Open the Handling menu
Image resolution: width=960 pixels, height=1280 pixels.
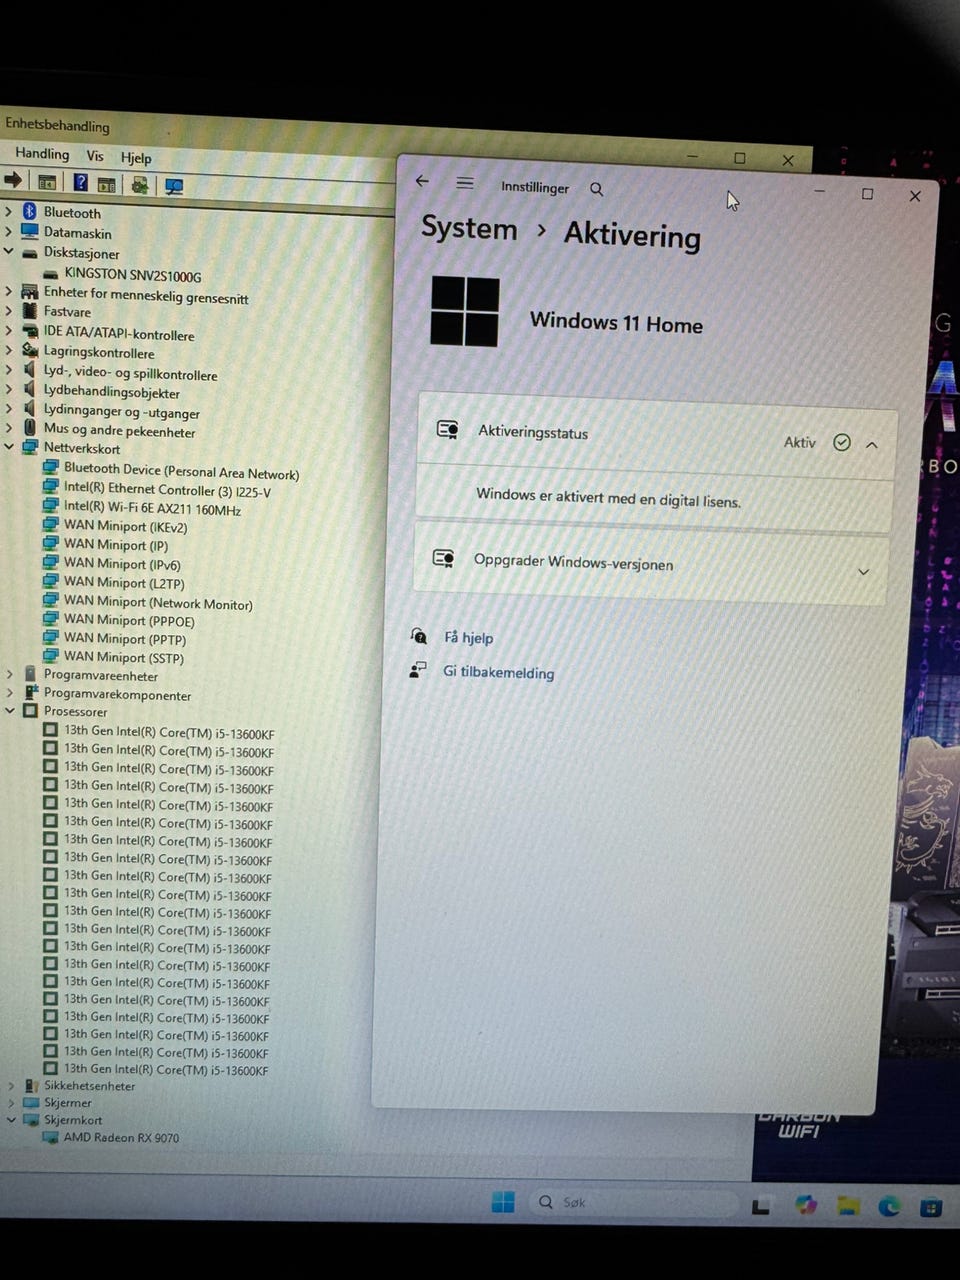[x=42, y=153]
